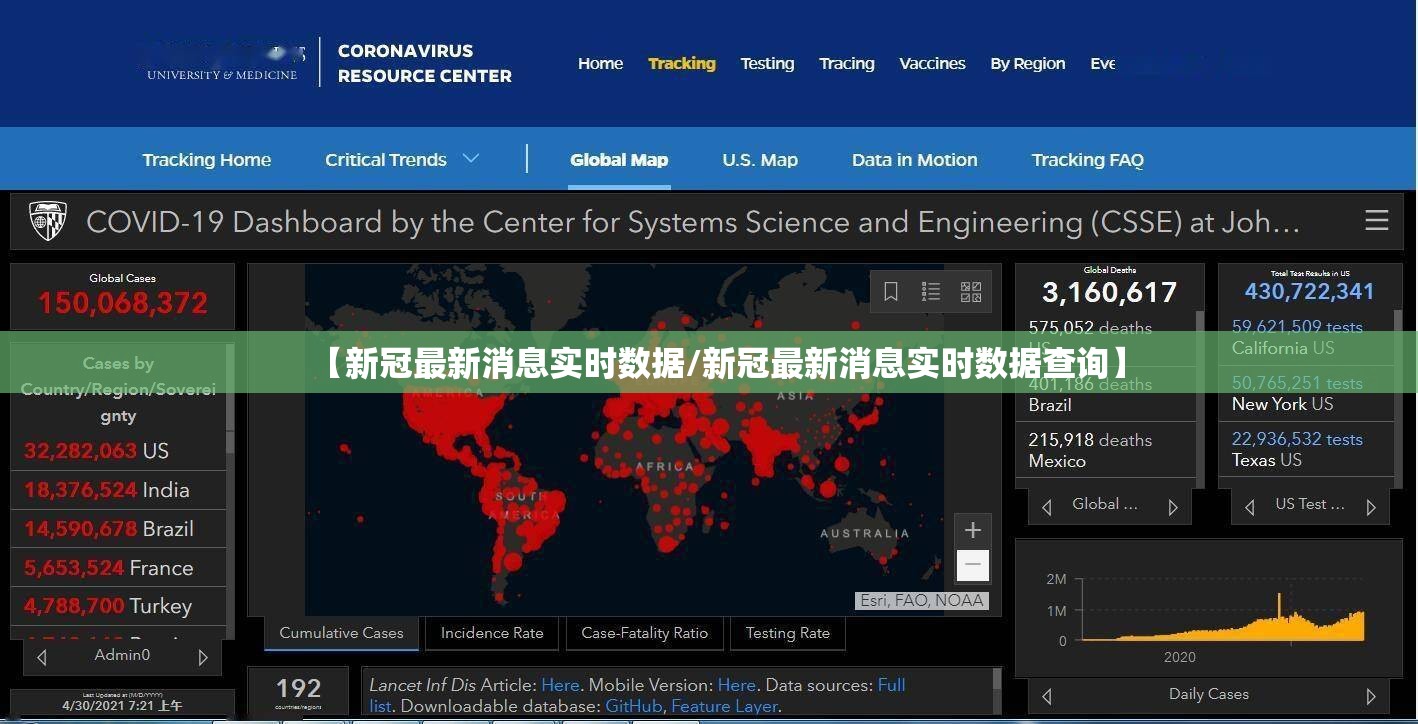
Task: Open the Lancet article Here link
Action: pos(560,685)
